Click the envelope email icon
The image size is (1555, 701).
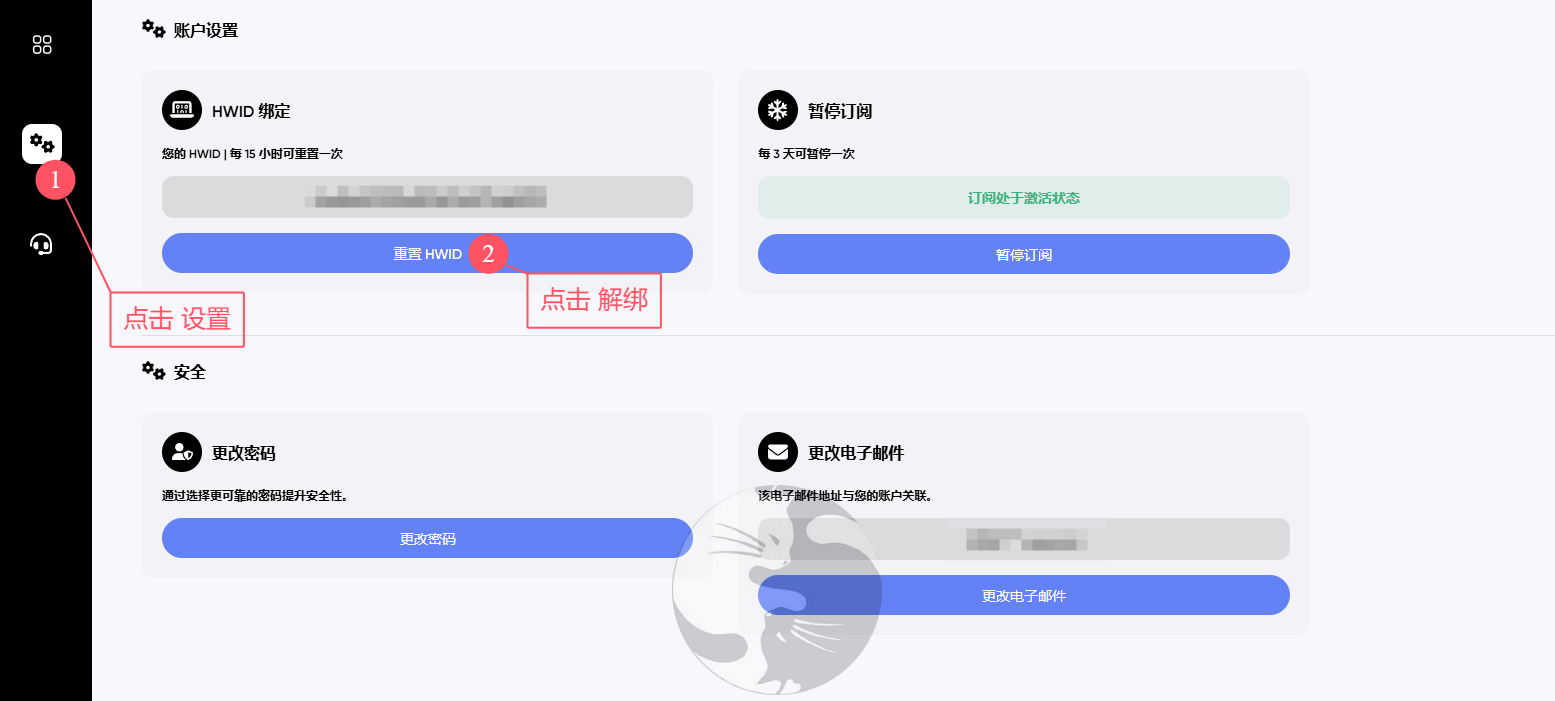[778, 452]
